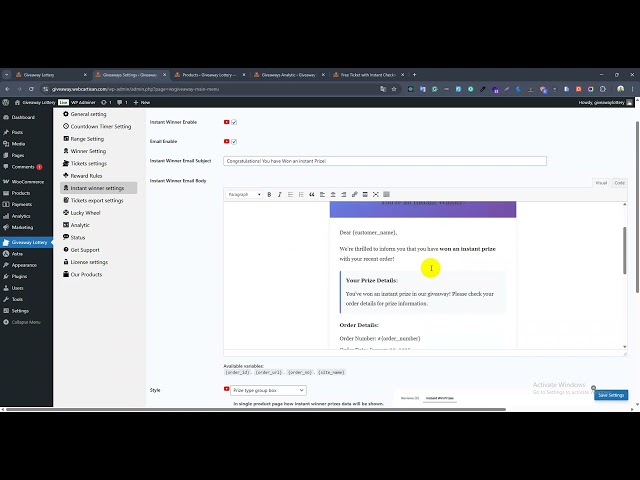Toggle the editor toolbar kitchen sink
Image resolution: width=640 pixels, height=480 pixels.
tap(387, 195)
